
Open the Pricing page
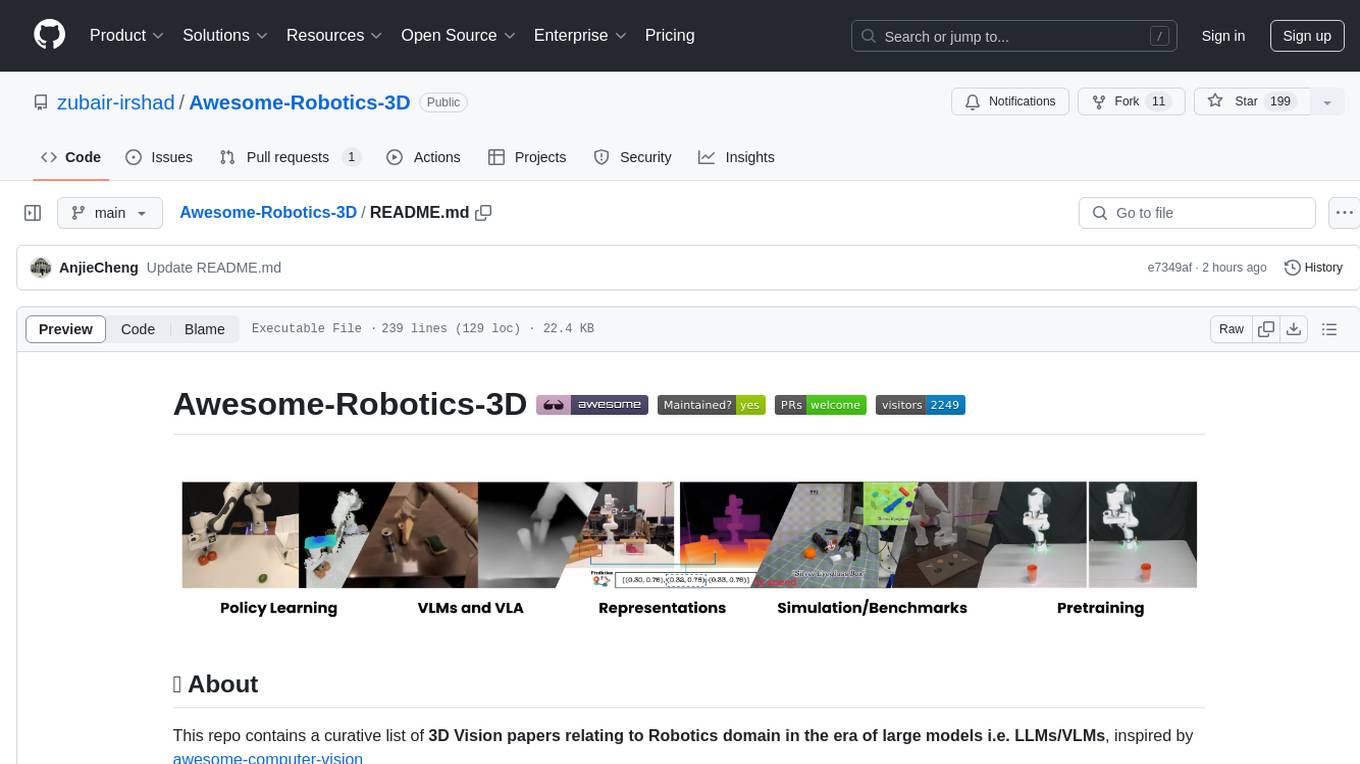click(670, 35)
